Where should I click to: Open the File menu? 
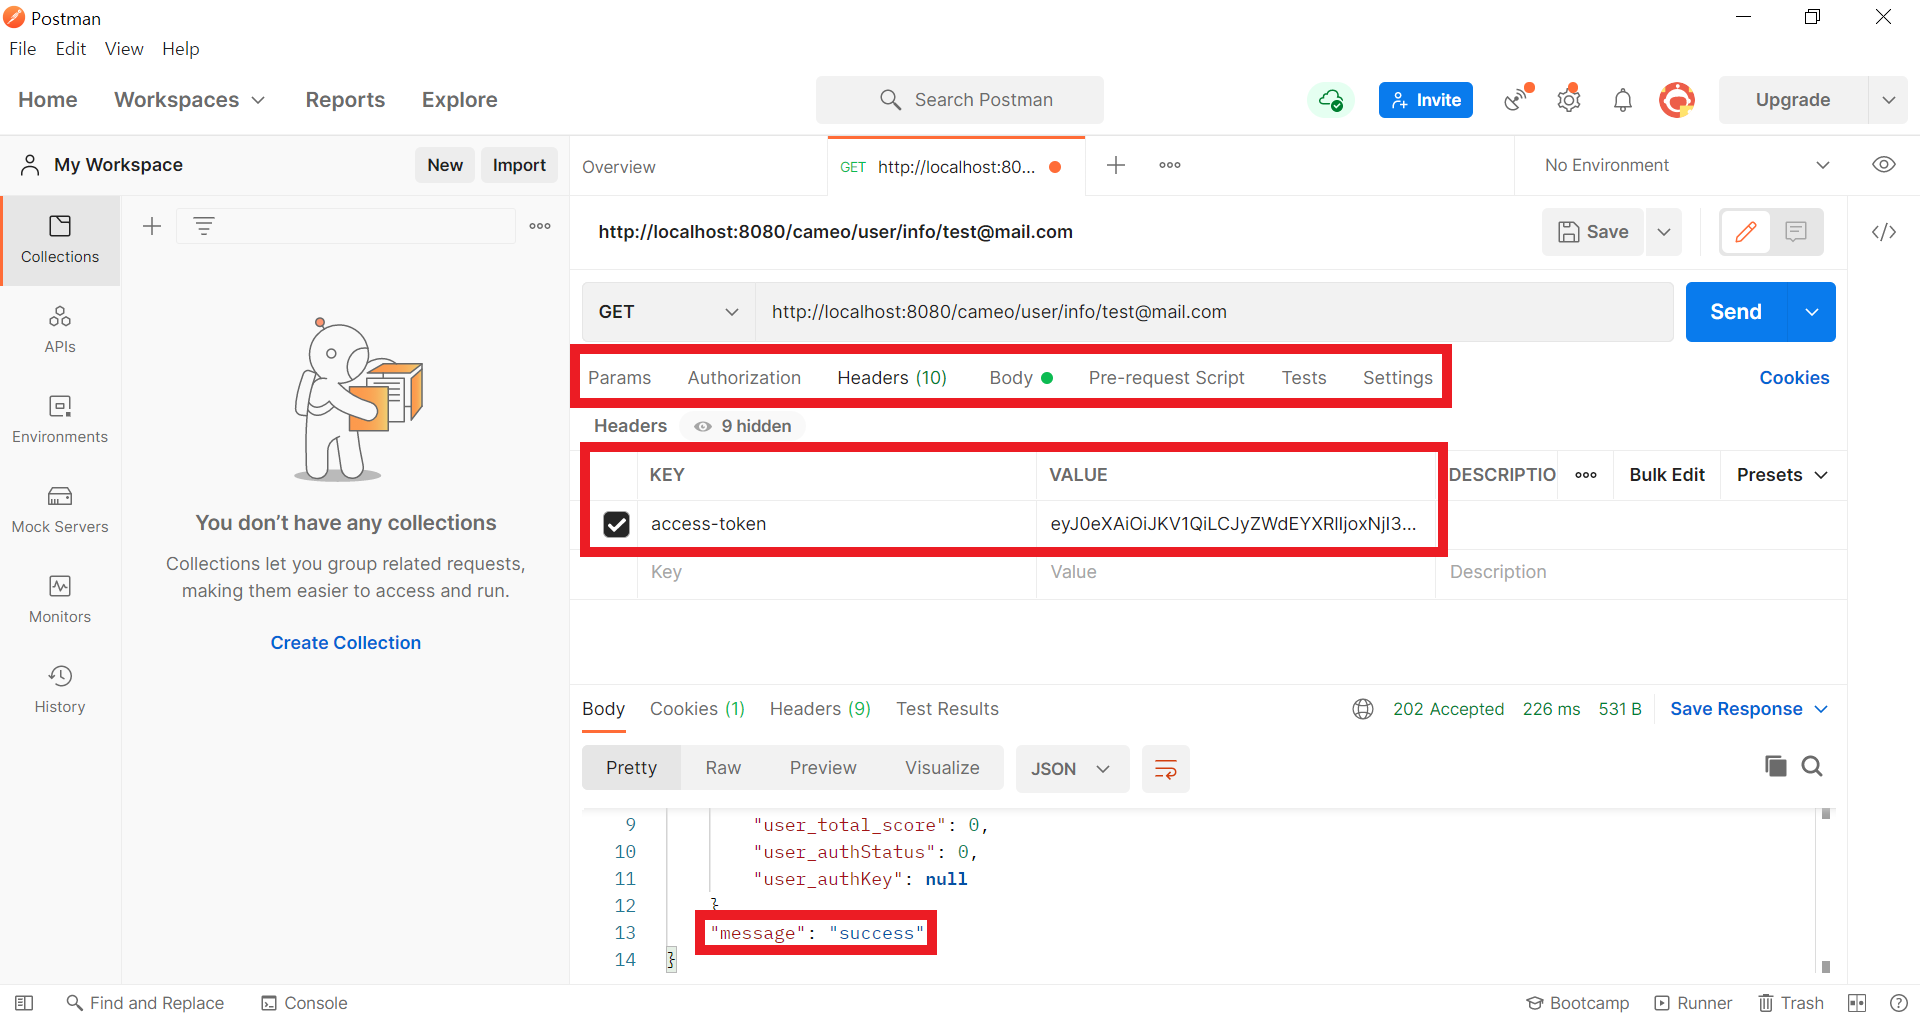(x=23, y=49)
